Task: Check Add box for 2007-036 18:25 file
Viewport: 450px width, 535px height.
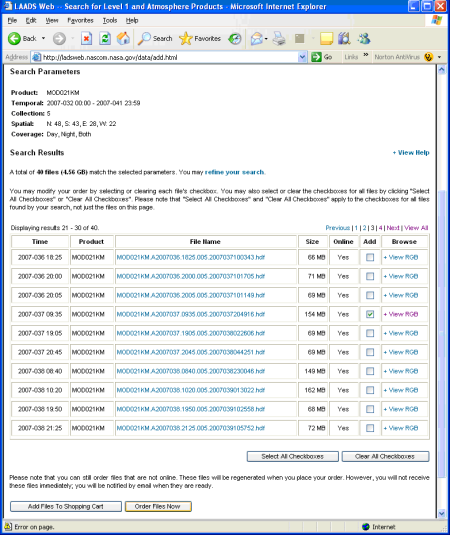Action: [x=370, y=257]
